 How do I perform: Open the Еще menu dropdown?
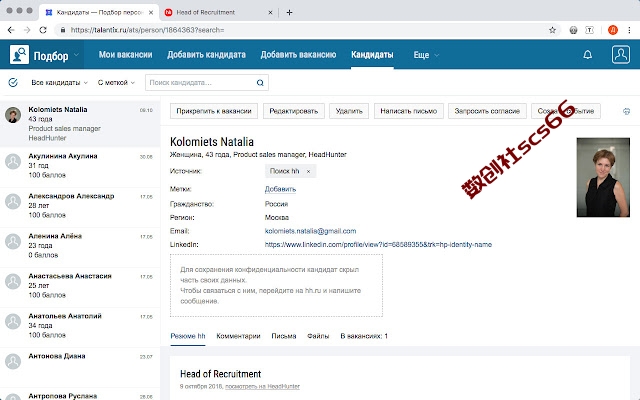pos(426,55)
